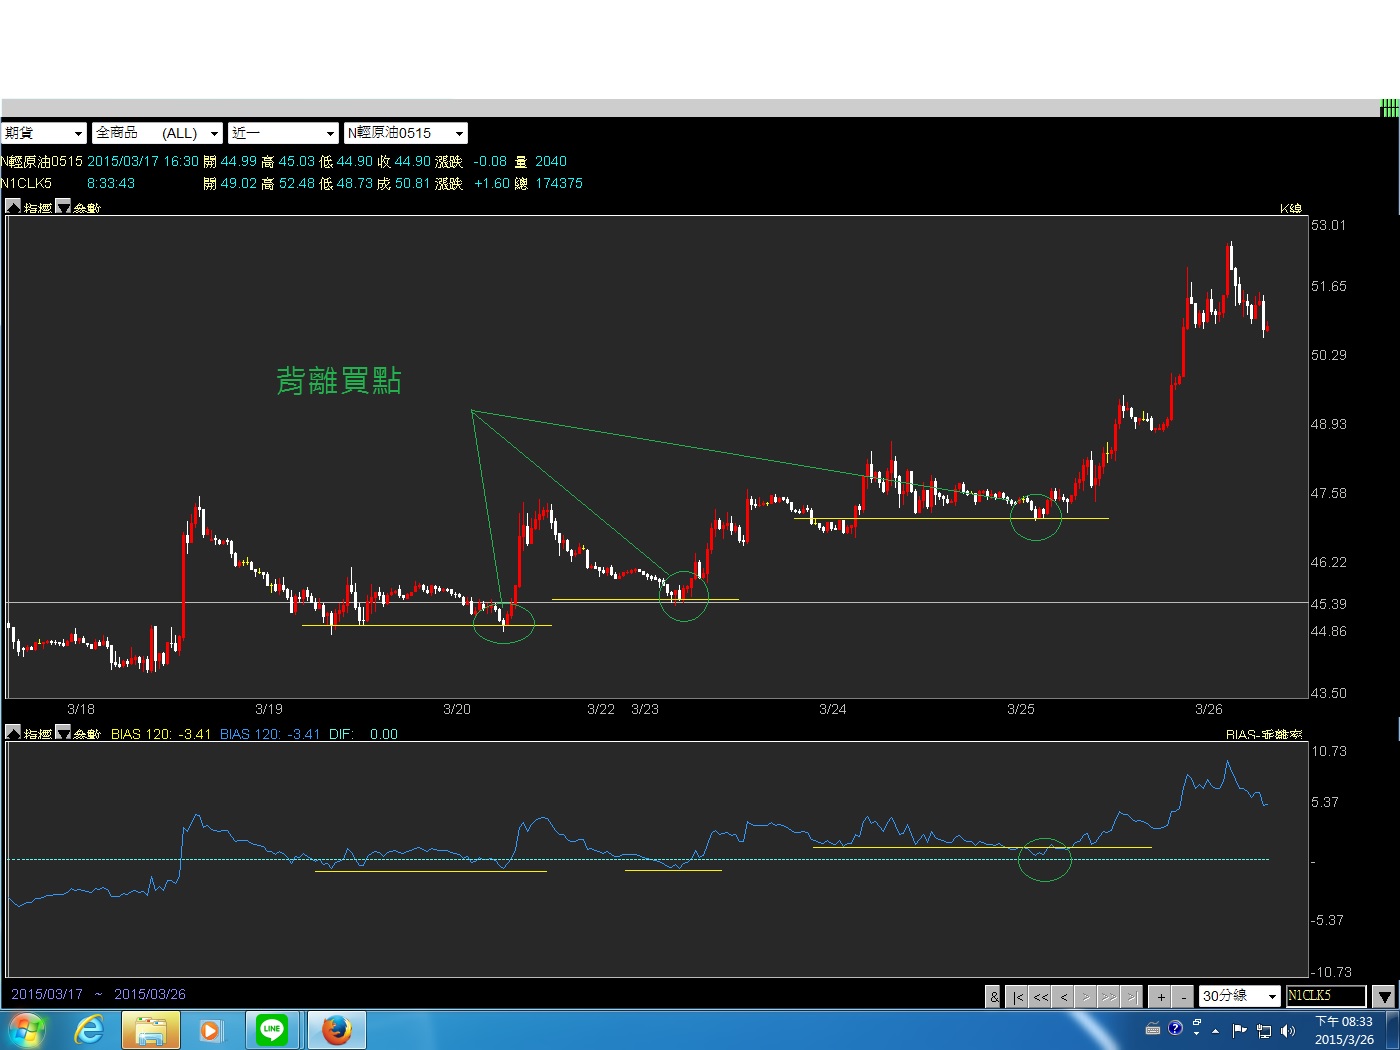Page chart forward with >> button
Screen dimensions: 1400x1050
pyautogui.click(x=1109, y=996)
